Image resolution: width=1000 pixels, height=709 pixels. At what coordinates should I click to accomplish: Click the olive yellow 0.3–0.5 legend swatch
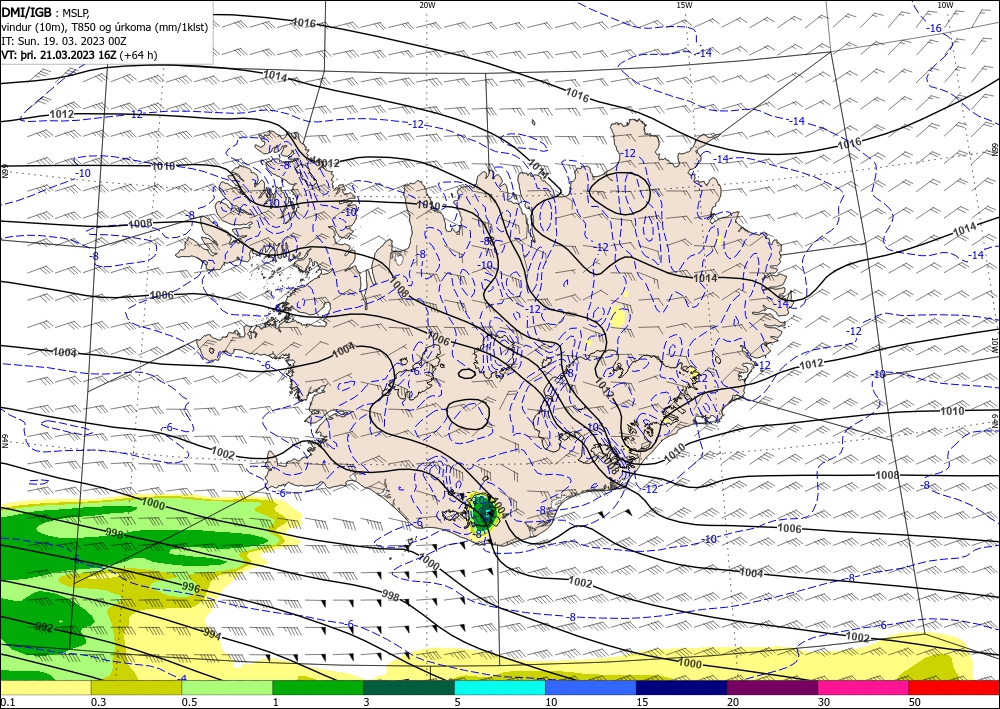(136, 688)
